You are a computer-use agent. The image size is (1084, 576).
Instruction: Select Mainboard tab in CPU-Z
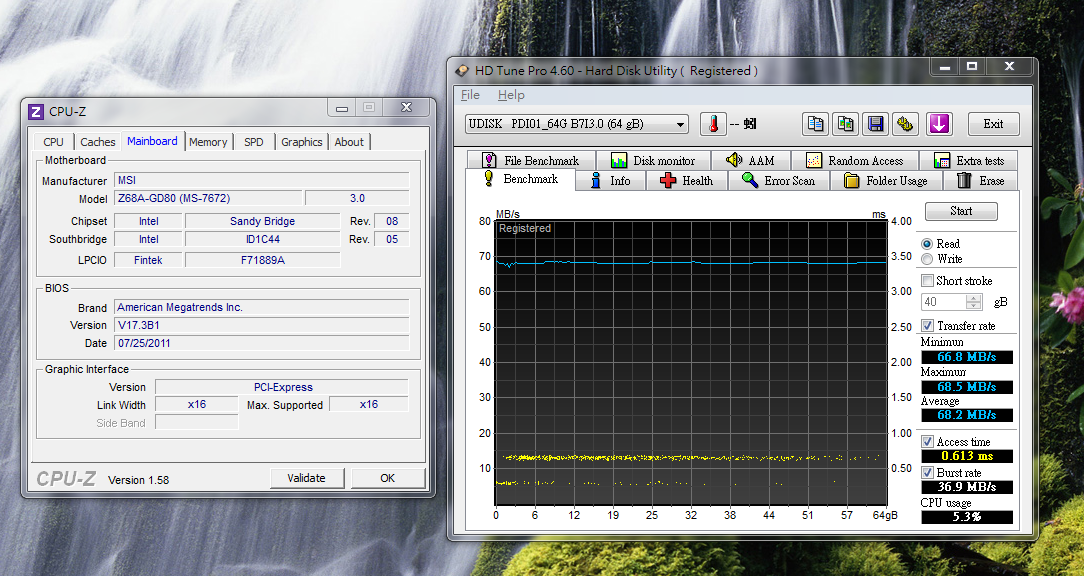(152, 140)
